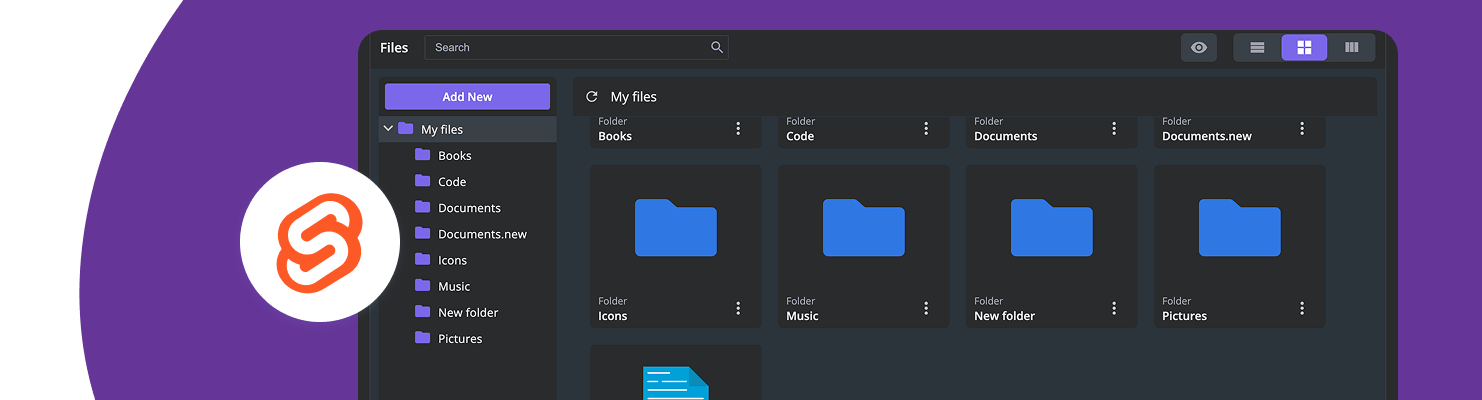
Task: Select New folder in the sidebar tree
Action: point(468,312)
